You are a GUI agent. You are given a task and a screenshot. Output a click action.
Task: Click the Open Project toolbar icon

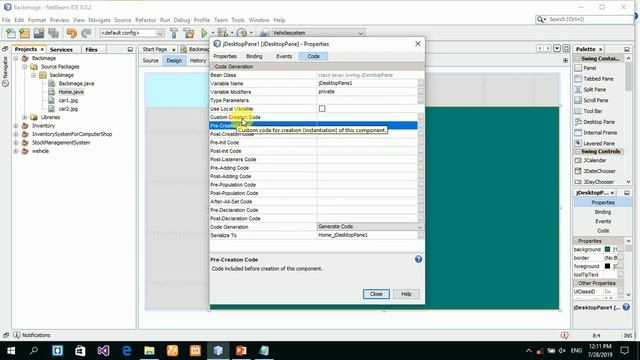39,33
